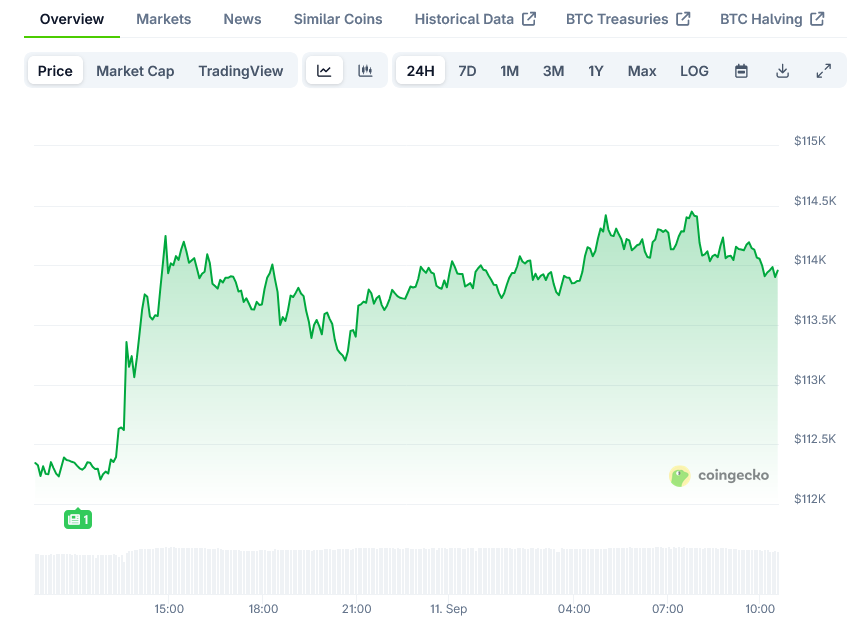This screenshot has height=624, width=847.
Task: Open the BTC Treasuries external link
Action: pos(628,19)
